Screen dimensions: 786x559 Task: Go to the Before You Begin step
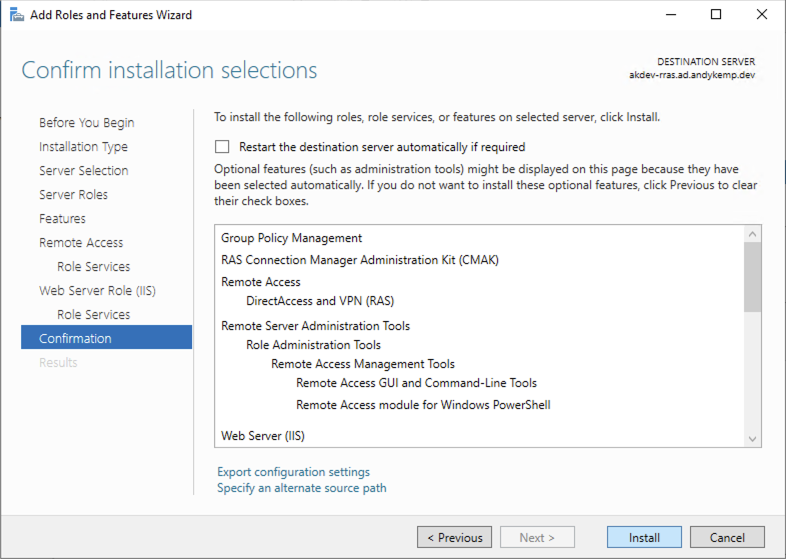(x=87, y=123)
